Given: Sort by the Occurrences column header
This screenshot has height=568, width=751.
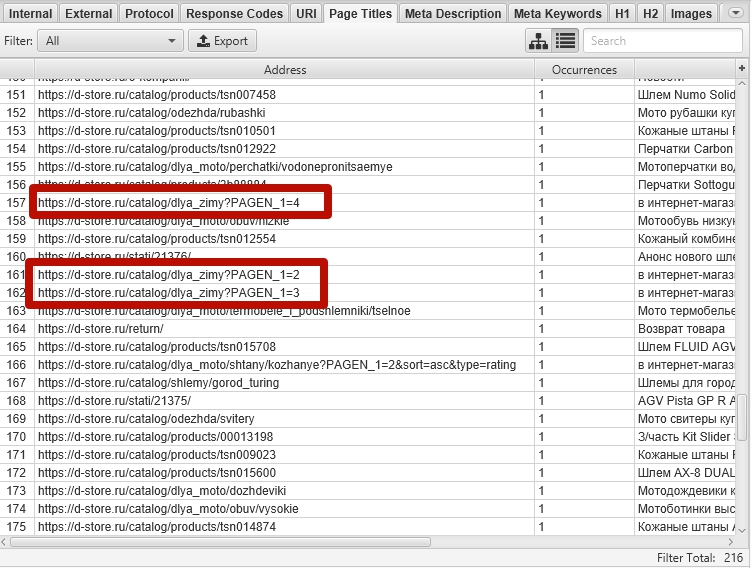Looking at the screenshot, I should click(x=584, y=69).
